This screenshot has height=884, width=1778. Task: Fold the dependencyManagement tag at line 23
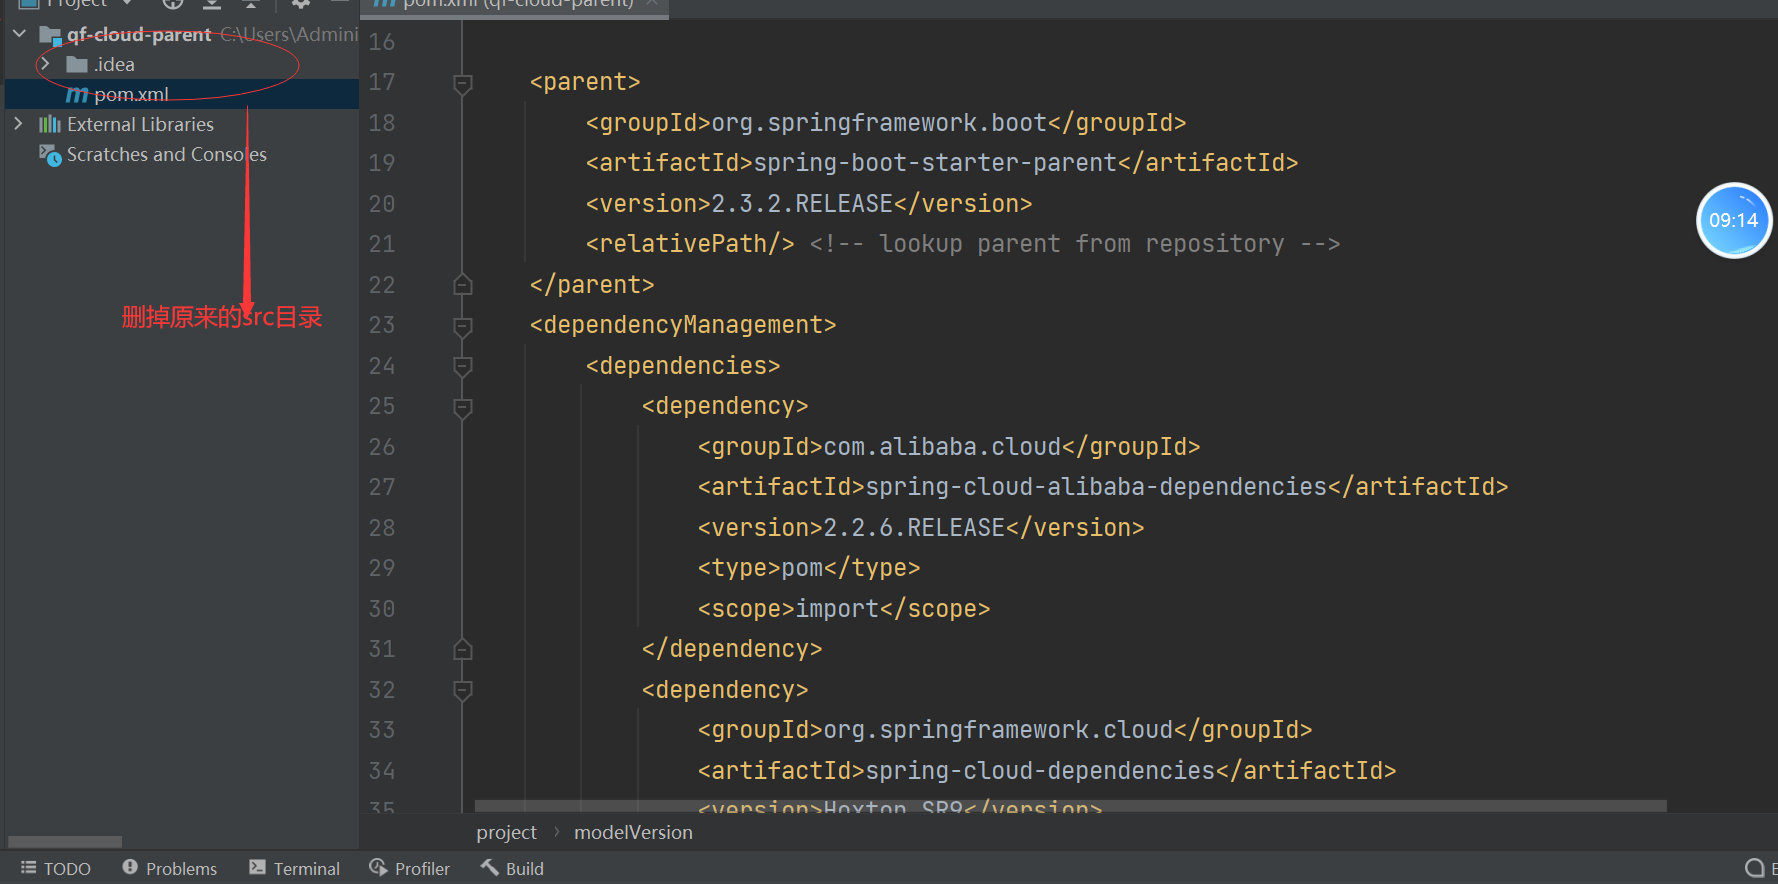(462, 326)
